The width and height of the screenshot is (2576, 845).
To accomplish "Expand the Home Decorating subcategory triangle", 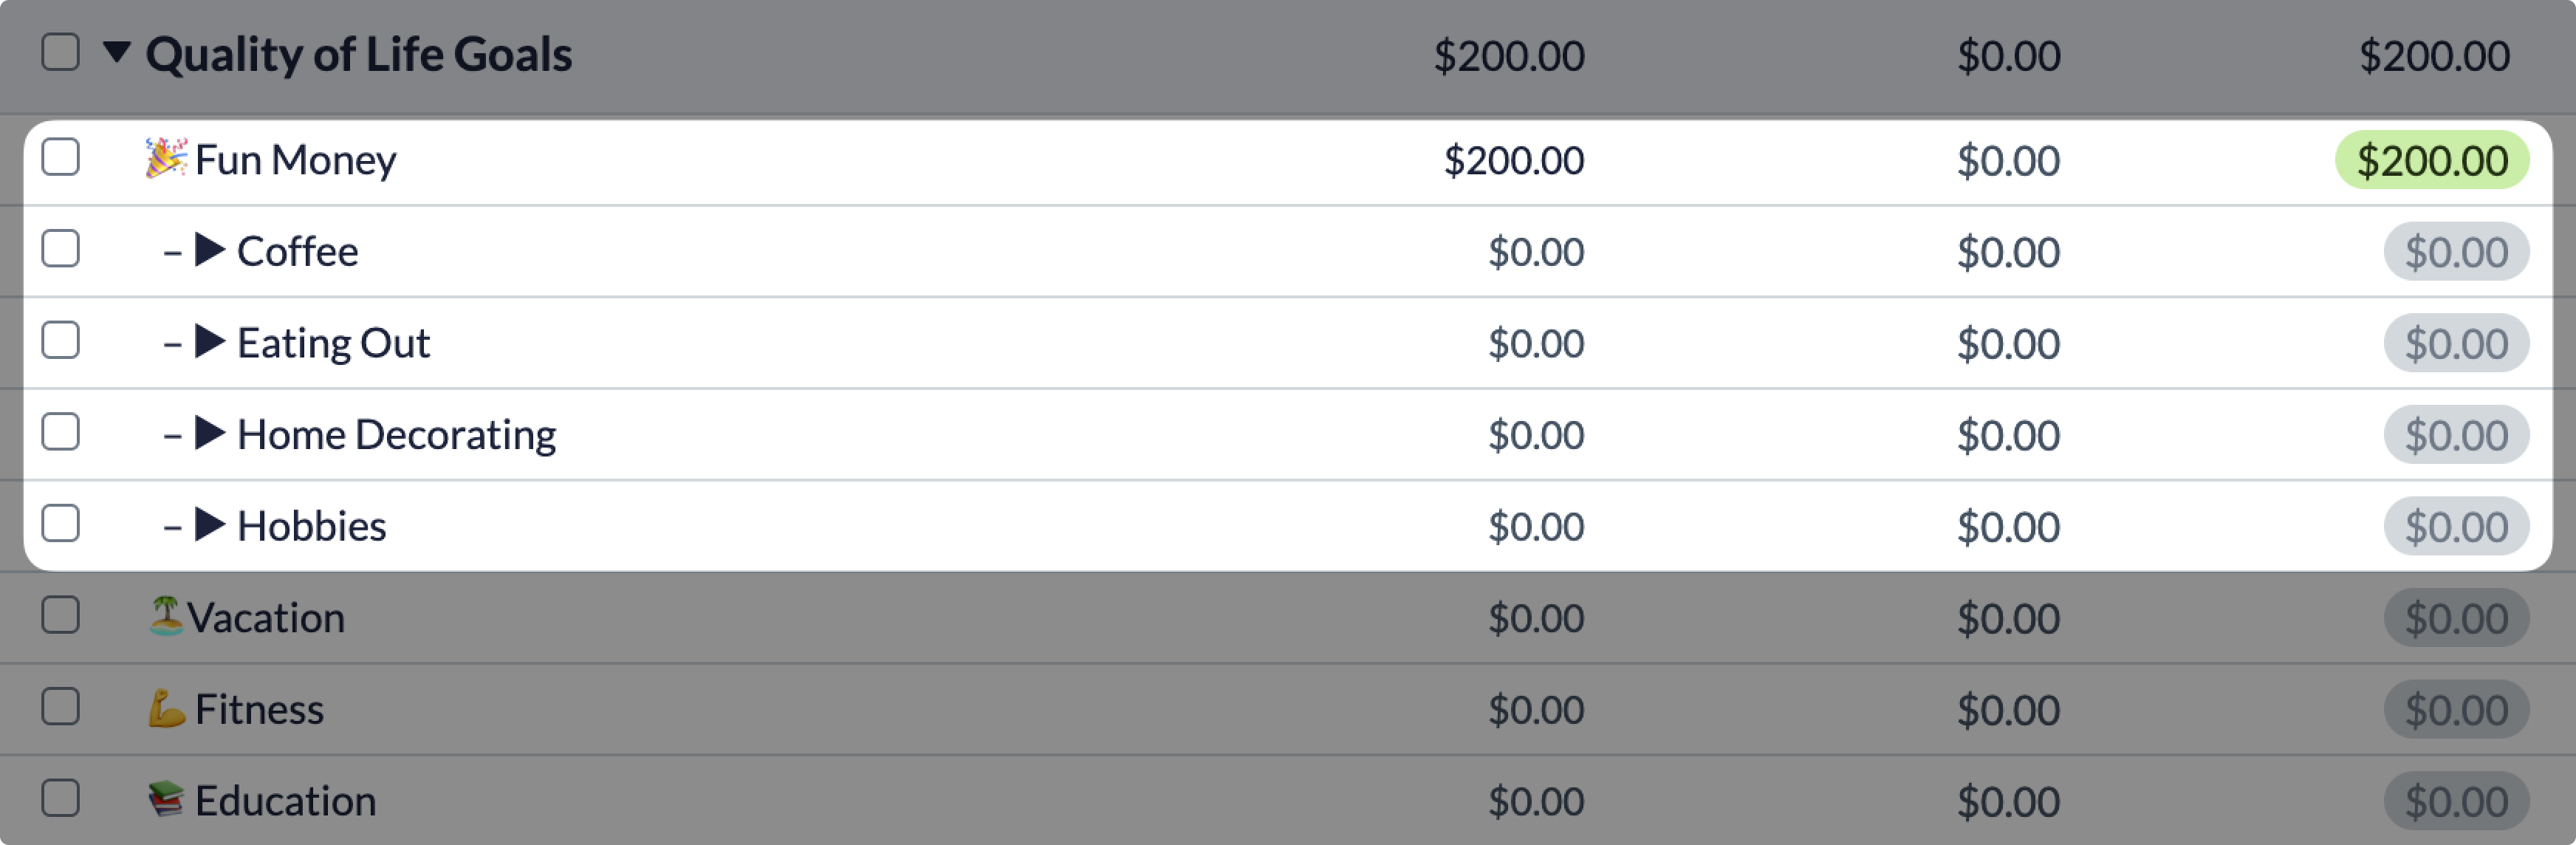I will (209, 433).
